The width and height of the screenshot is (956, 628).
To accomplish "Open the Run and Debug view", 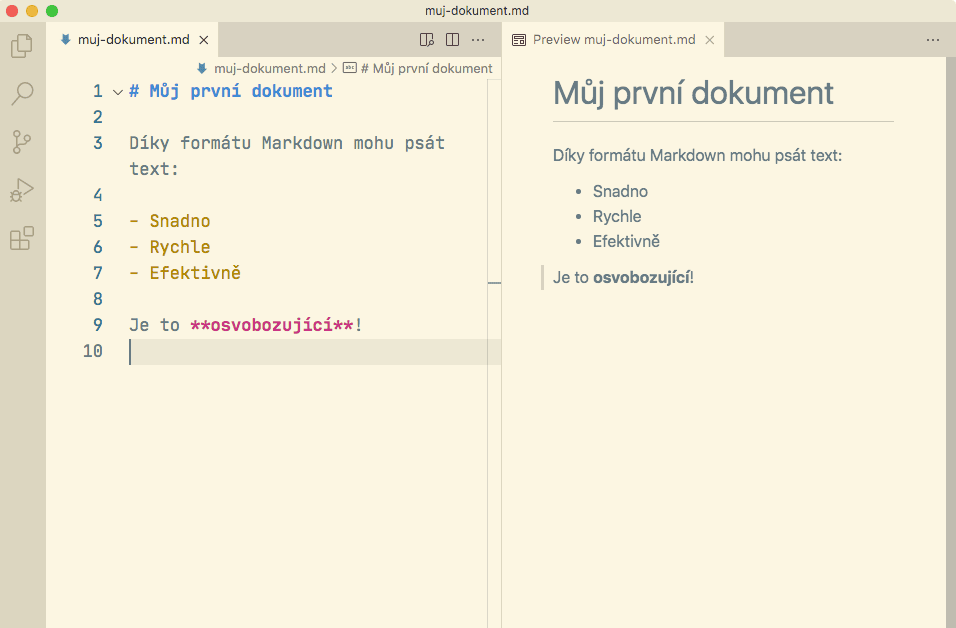I will (22, 190).
